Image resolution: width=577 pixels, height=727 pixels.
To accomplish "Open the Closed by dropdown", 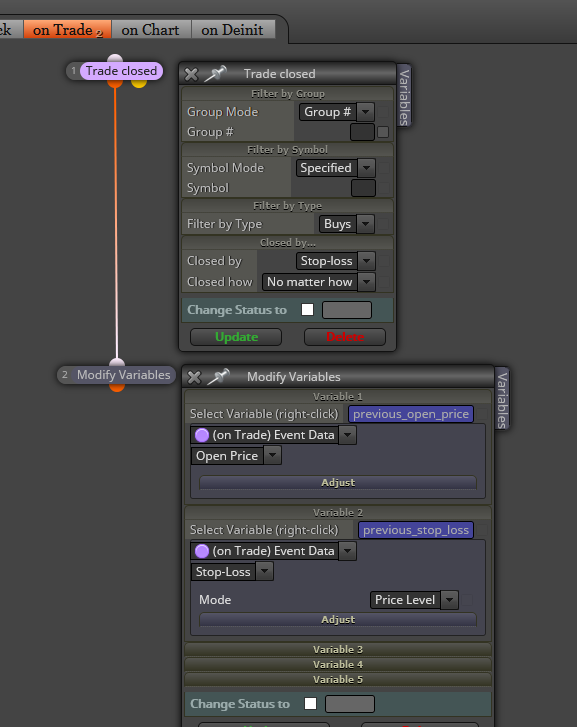I will coord(335,261).
